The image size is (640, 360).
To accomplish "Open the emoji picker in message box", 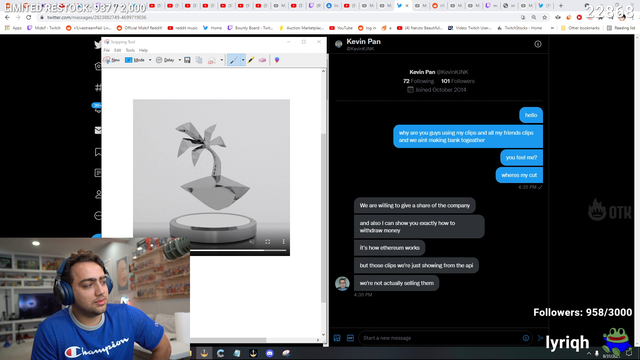I will coord(526,338).
